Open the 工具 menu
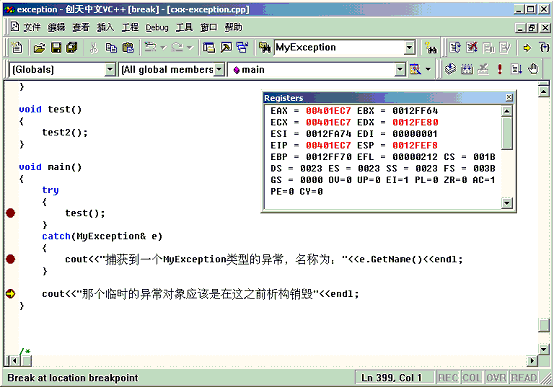This screenshot has width=553, height=387. click(x=184, y=27)
